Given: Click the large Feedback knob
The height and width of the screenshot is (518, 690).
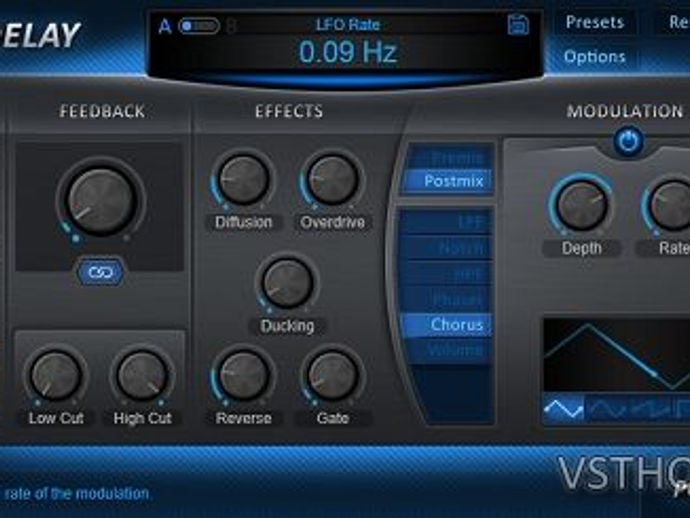Looking at the screenshot, I should point(101,201).
